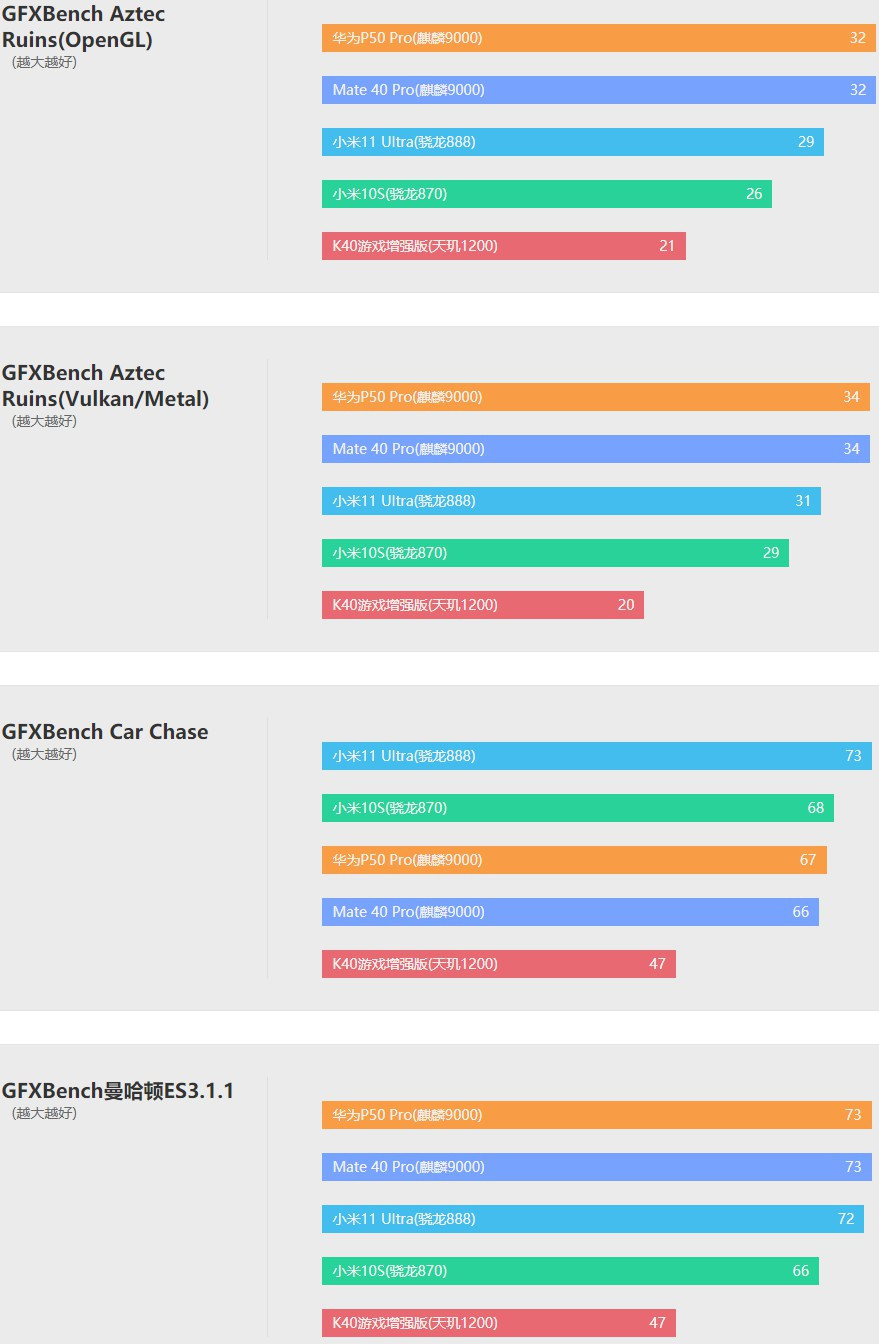Image resolution: width=879 pixels, height=1344 pixels.
Task: Select 华为P50 Pro bar scoring 67
Action: pos(574,860)
